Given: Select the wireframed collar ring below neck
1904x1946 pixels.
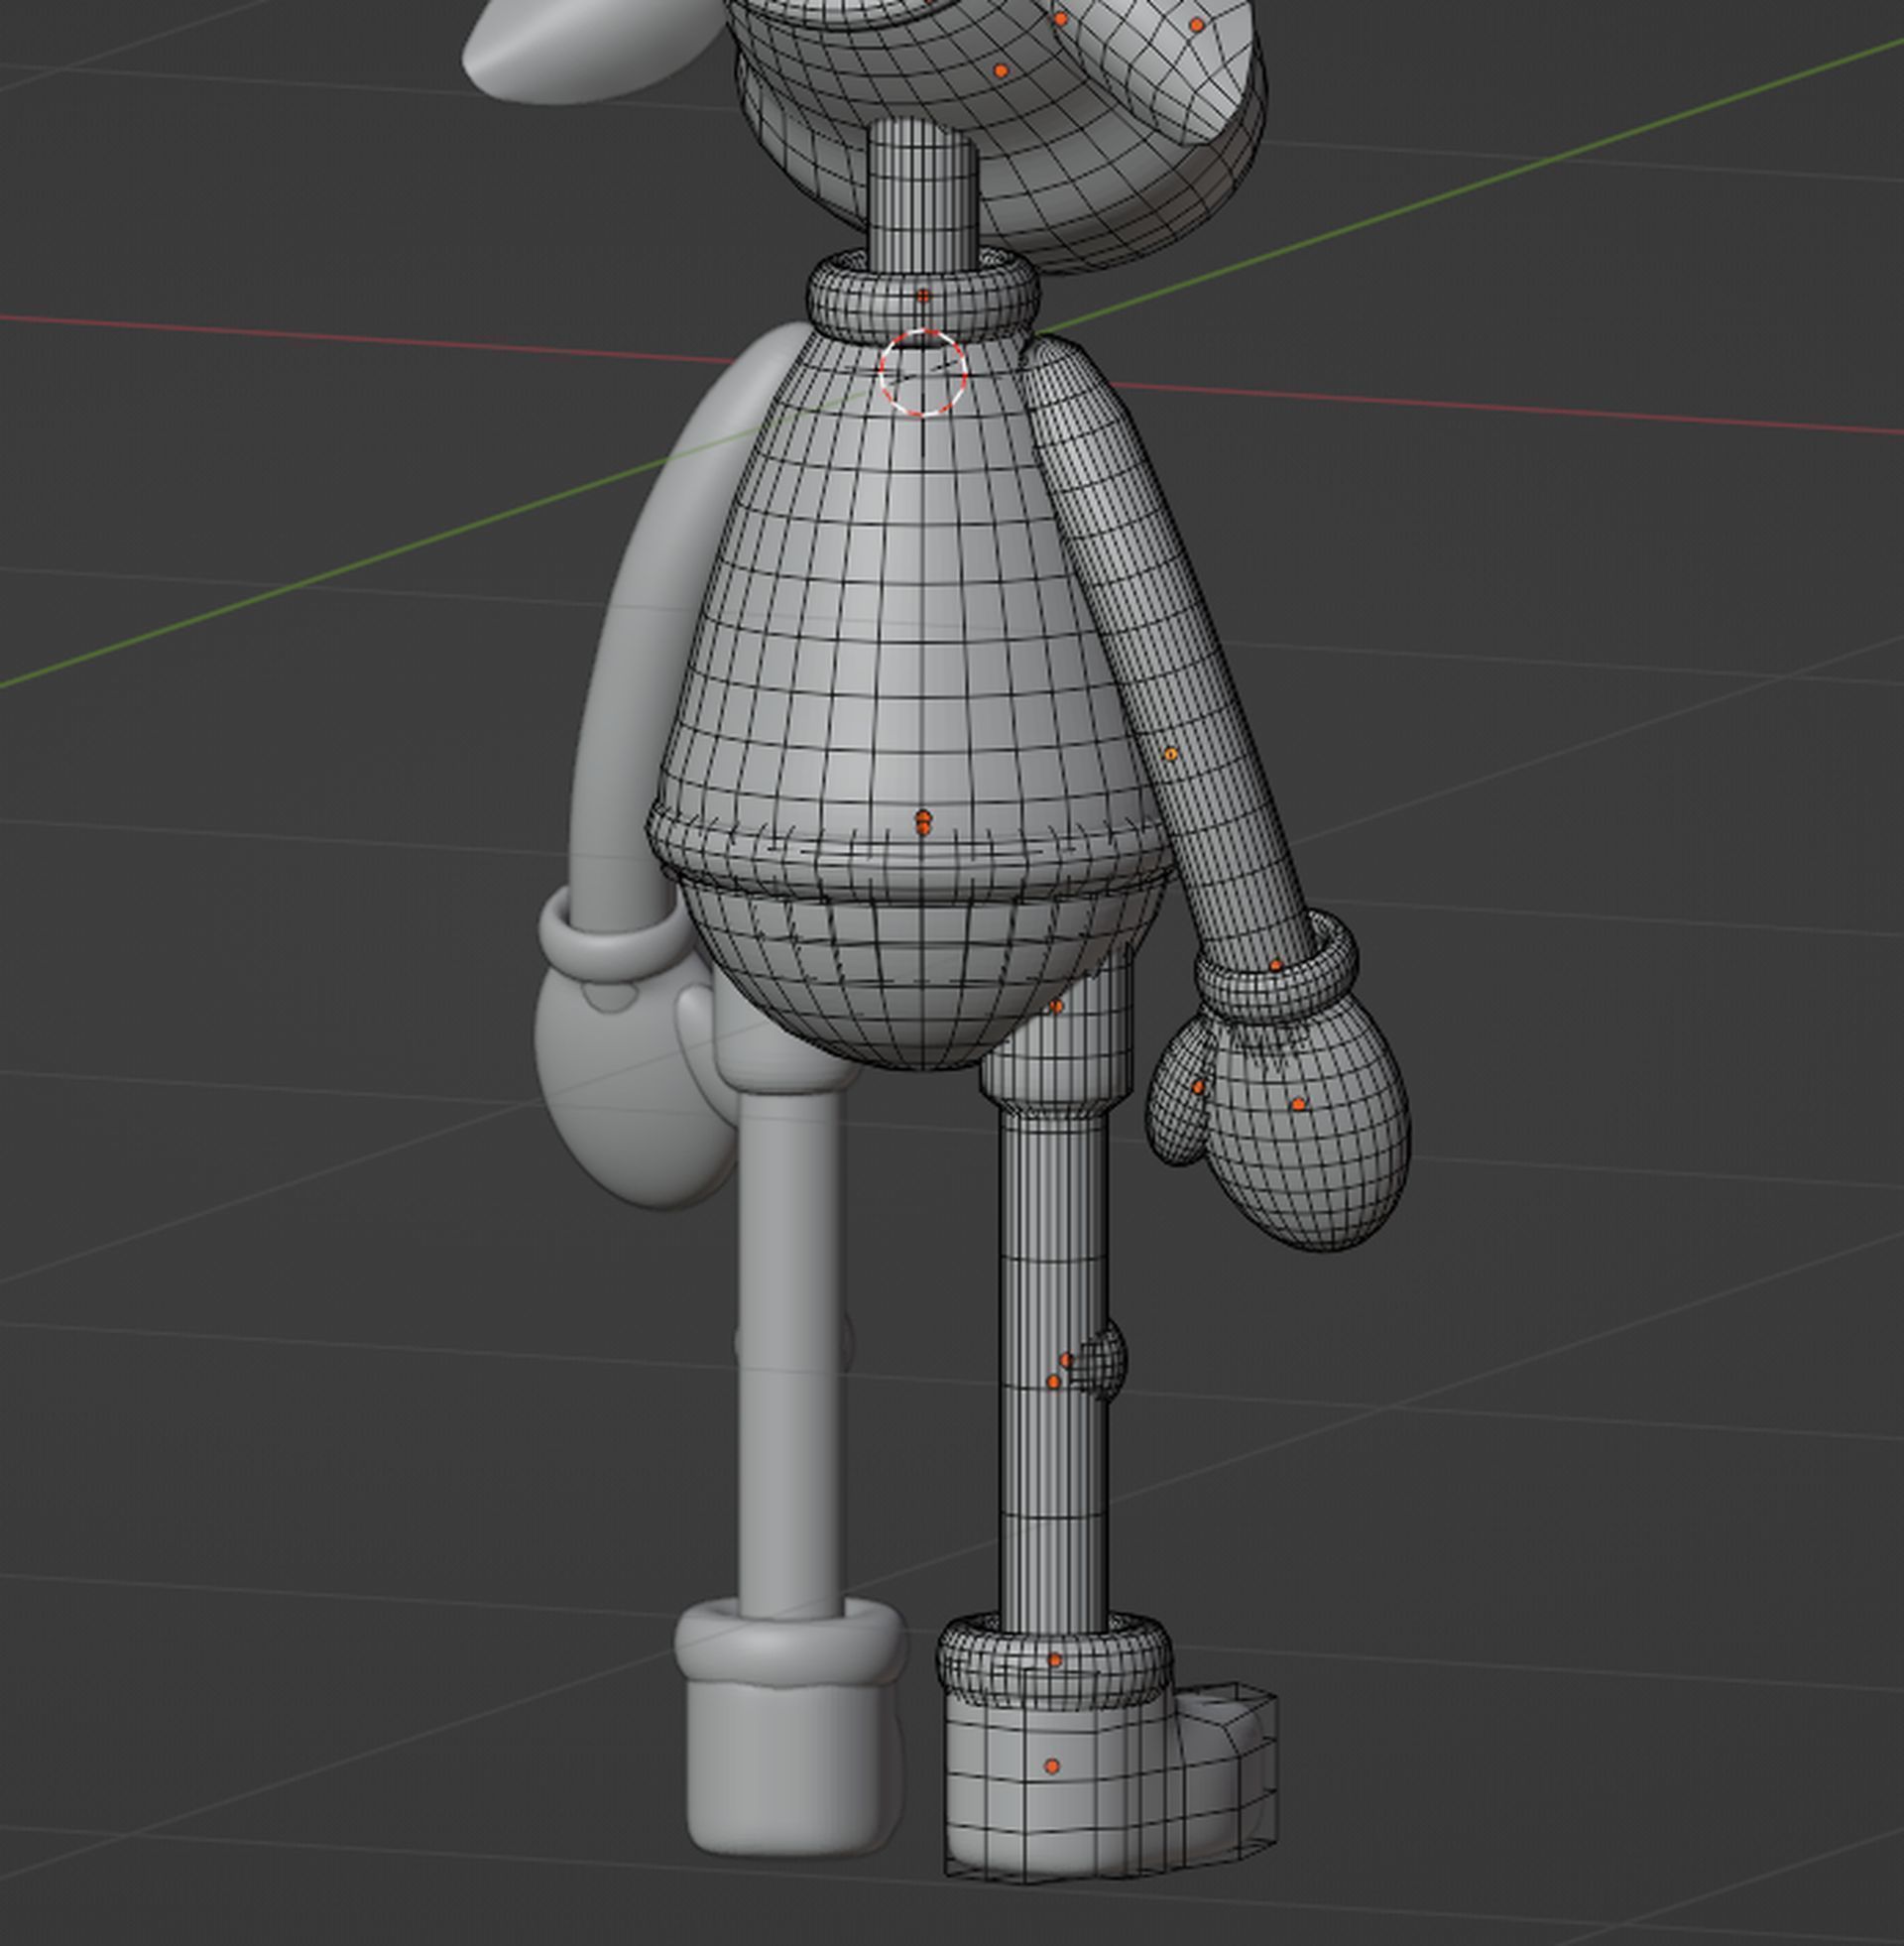Looking at the screenshot, I should (x=923, y=296).
